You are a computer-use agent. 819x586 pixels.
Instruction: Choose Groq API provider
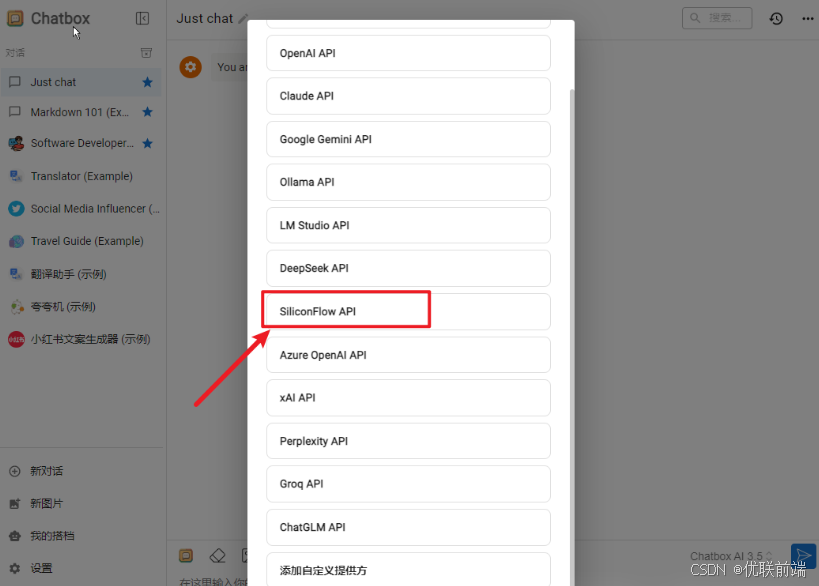(408, 484)
